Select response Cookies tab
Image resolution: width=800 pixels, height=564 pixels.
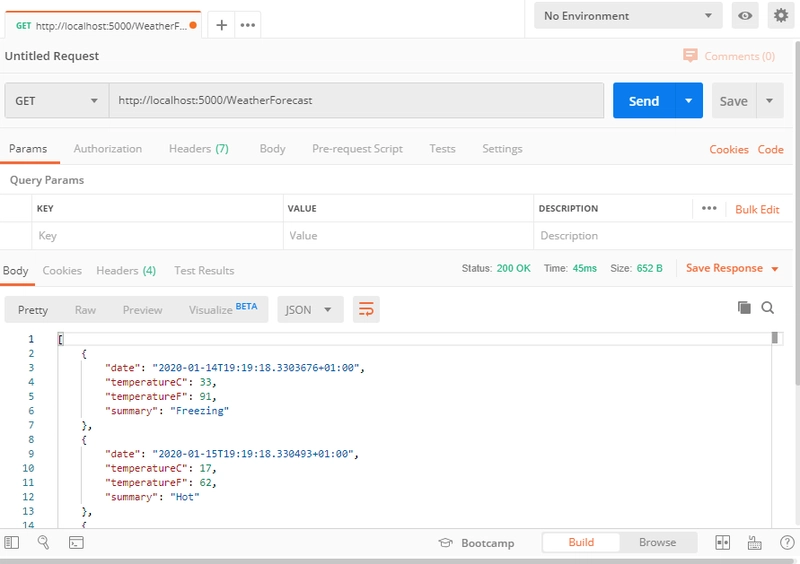(62, 271)
